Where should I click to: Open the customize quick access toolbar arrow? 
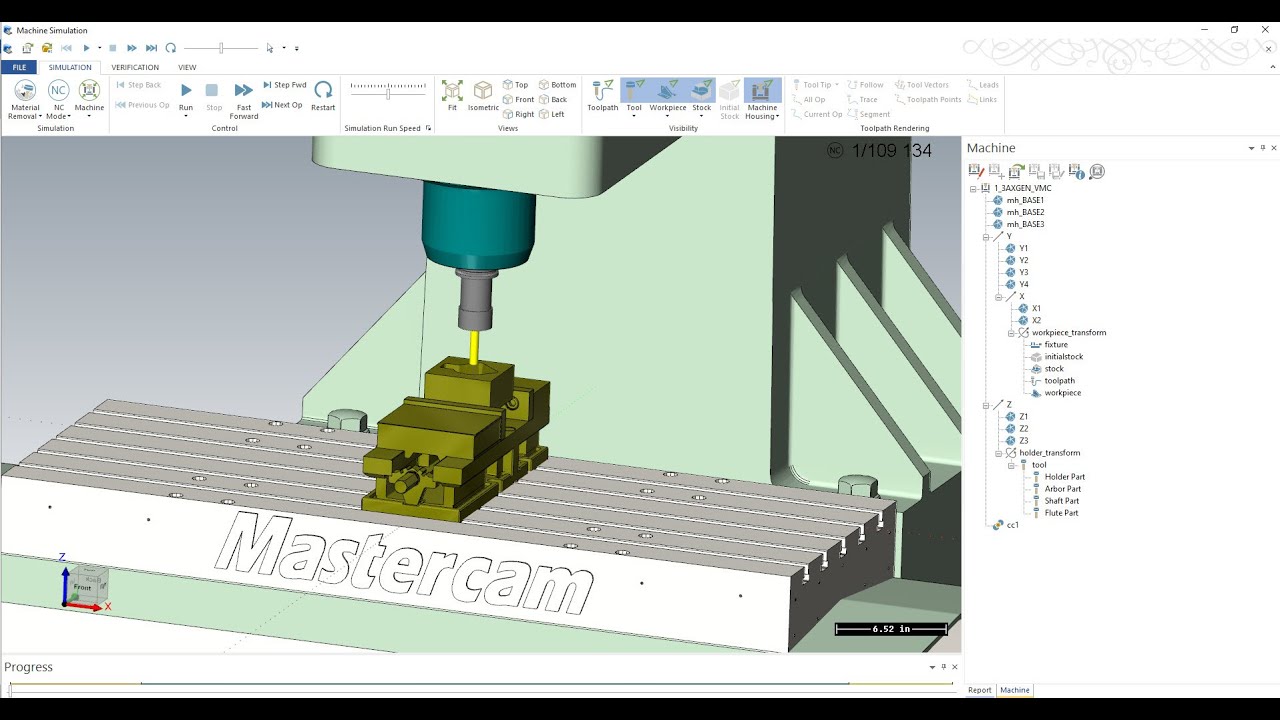tap(296, 48)
